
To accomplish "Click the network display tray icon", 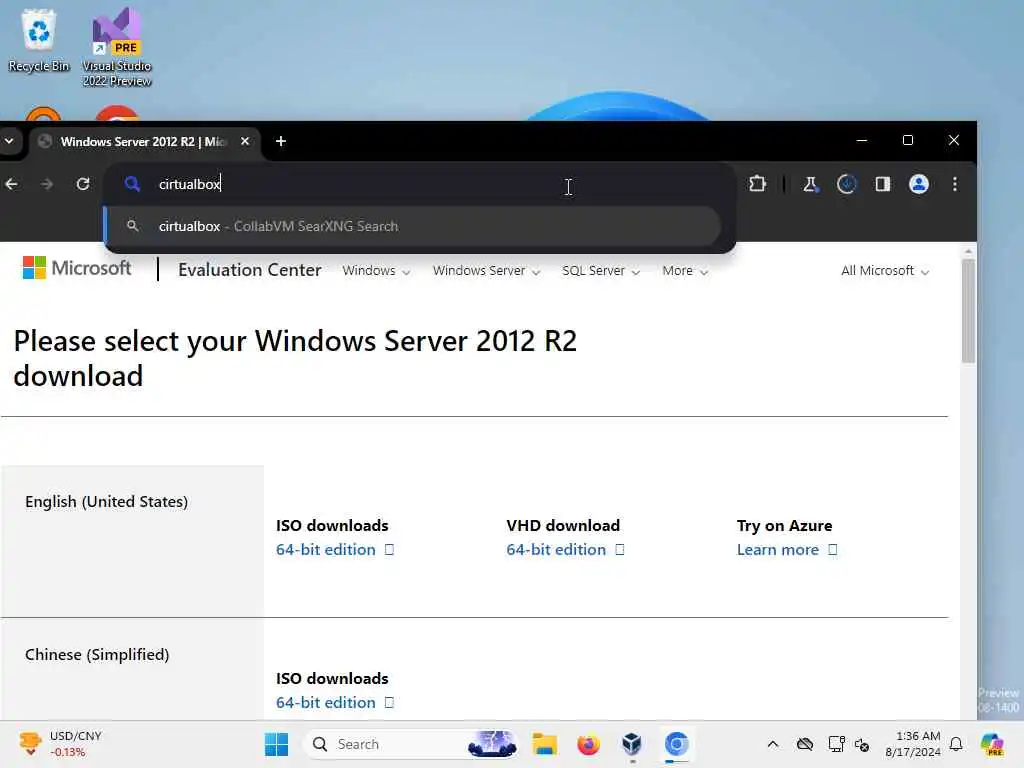I will coord(836,744).
